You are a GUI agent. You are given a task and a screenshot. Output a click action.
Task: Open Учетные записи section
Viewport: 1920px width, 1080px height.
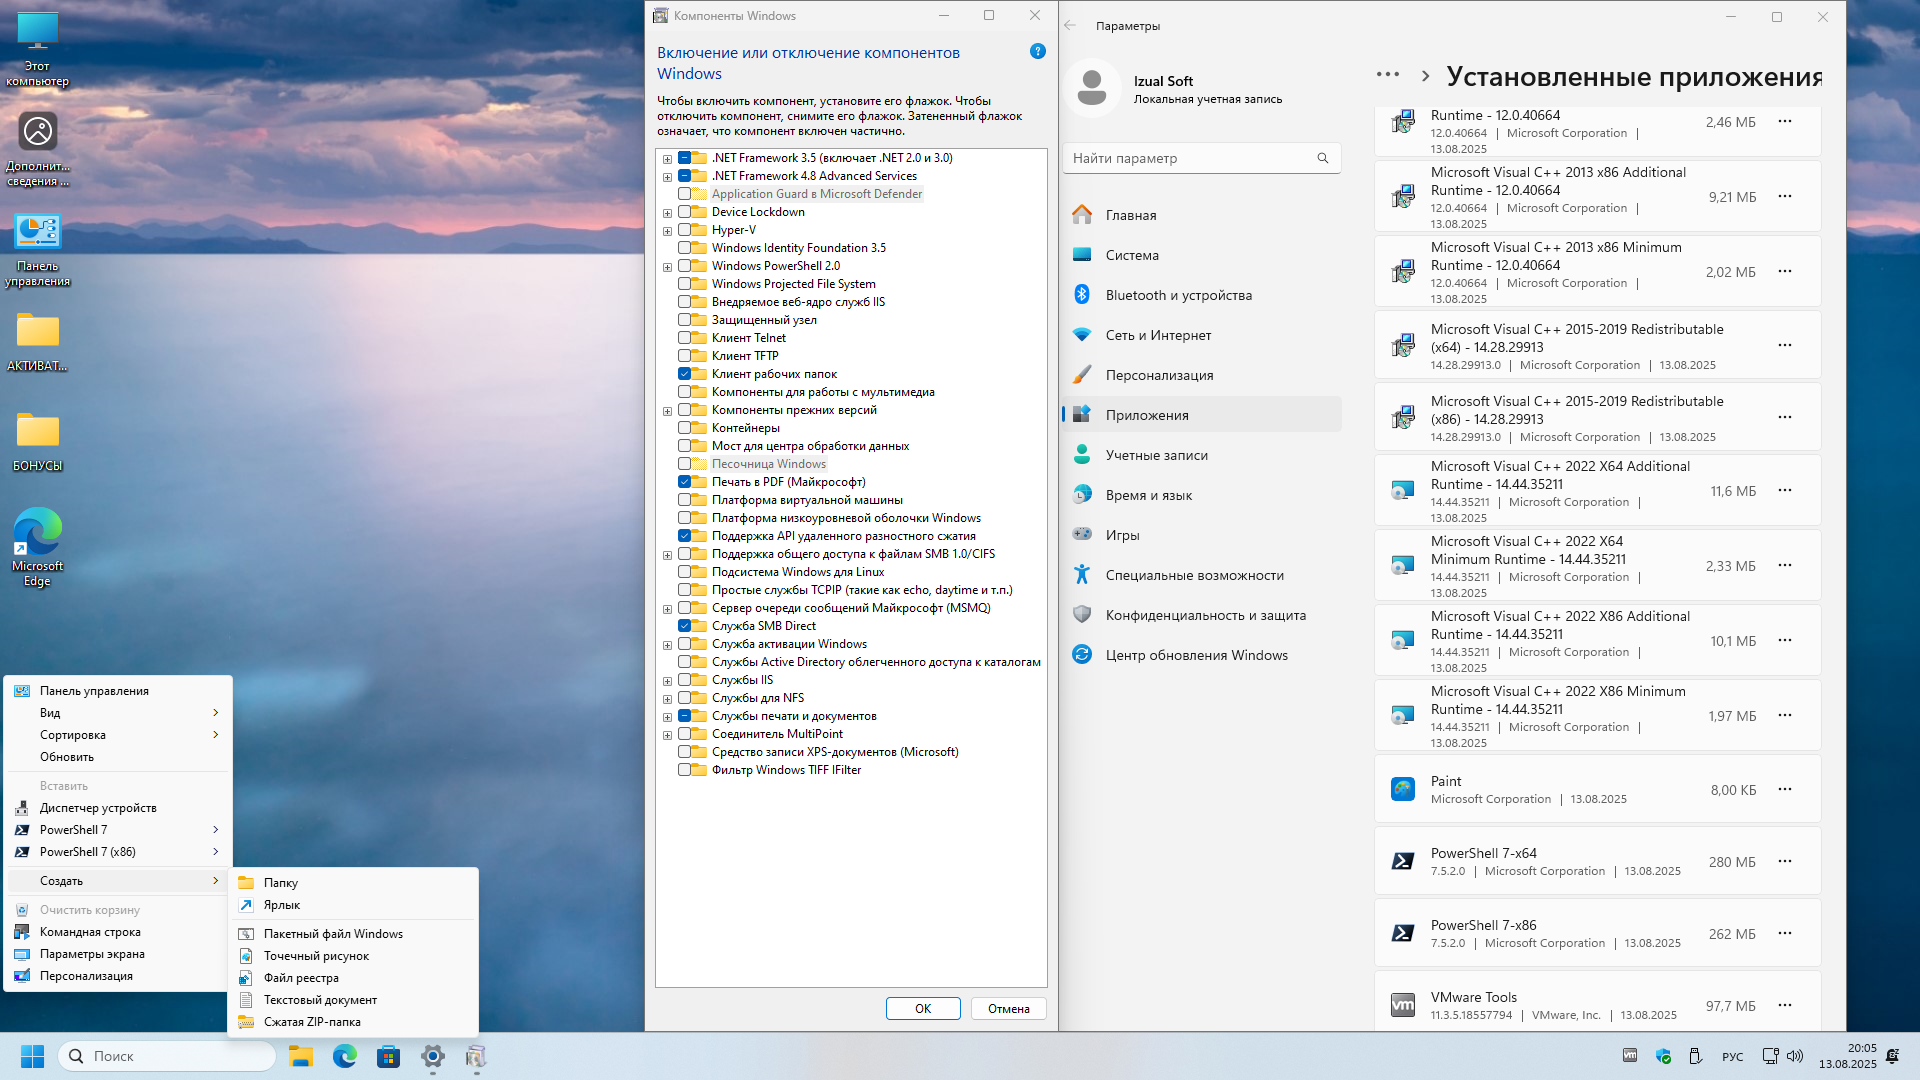[x=1202, y=455]
